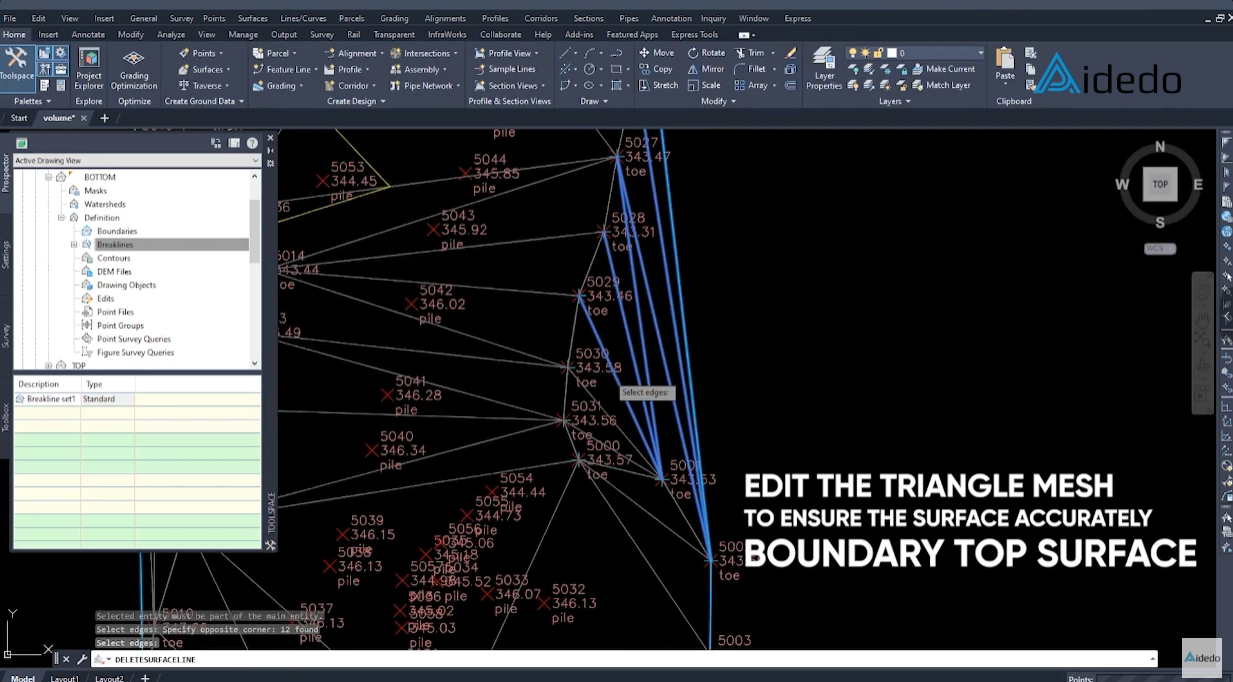Open the Corridors menu
Image resolution: width=1233 pixels, height=682 pixels.
541,18
